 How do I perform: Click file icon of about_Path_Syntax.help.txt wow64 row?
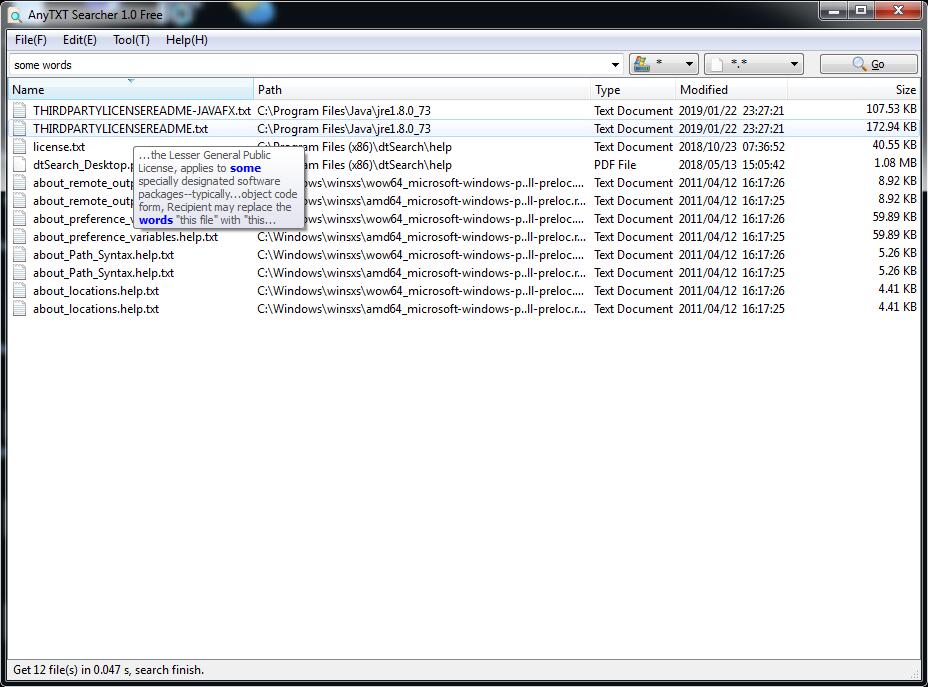(x=20, y=255)
